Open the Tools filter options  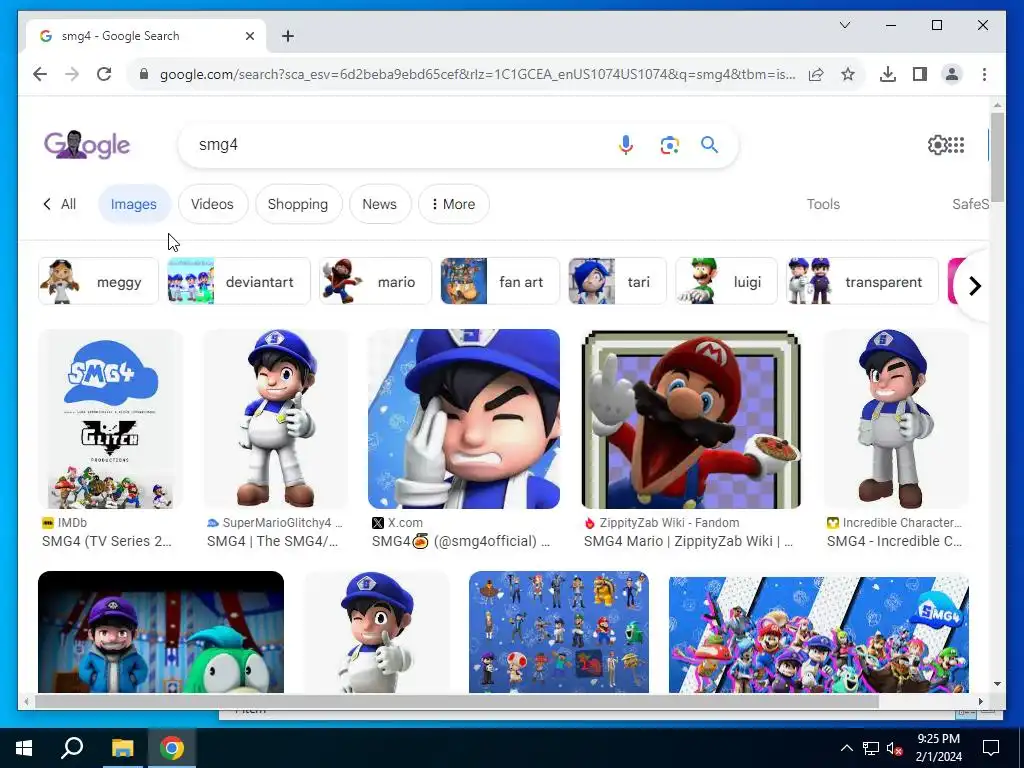(x=823, y=204)
